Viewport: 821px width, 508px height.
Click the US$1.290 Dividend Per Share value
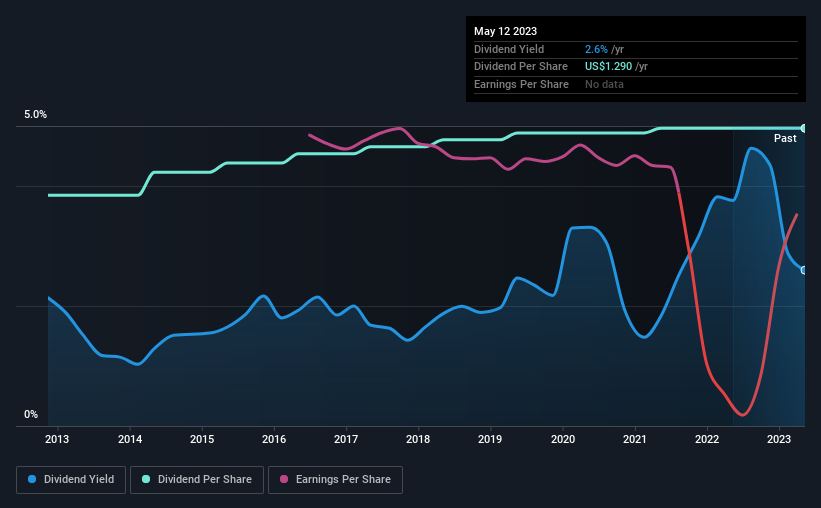(x=608, y=67)
